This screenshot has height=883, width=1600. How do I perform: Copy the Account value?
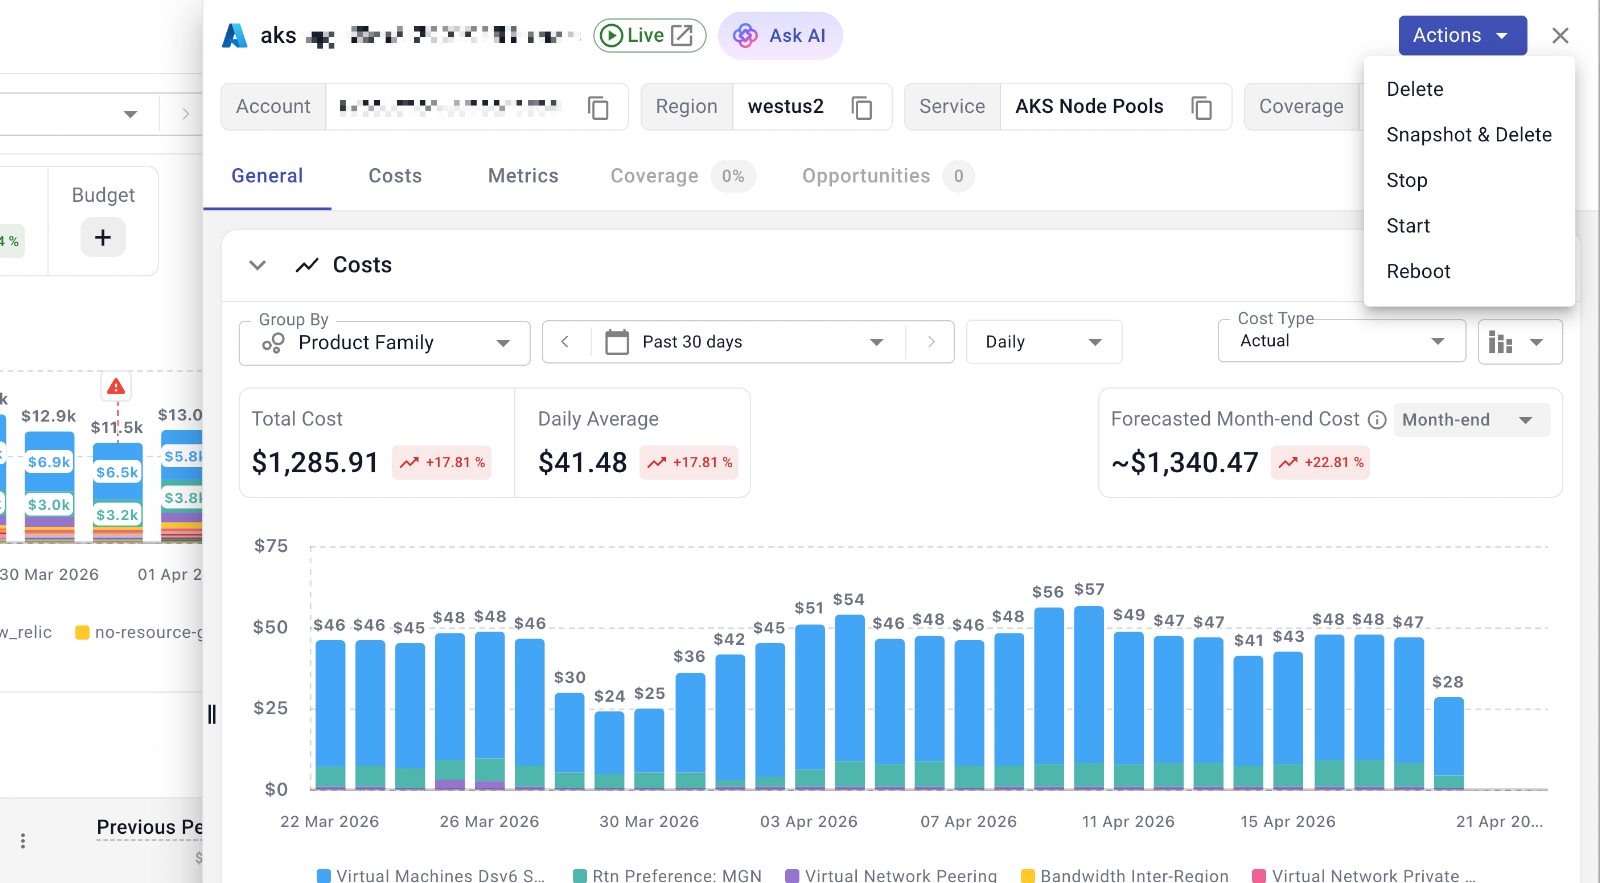[x=598, y=107]
